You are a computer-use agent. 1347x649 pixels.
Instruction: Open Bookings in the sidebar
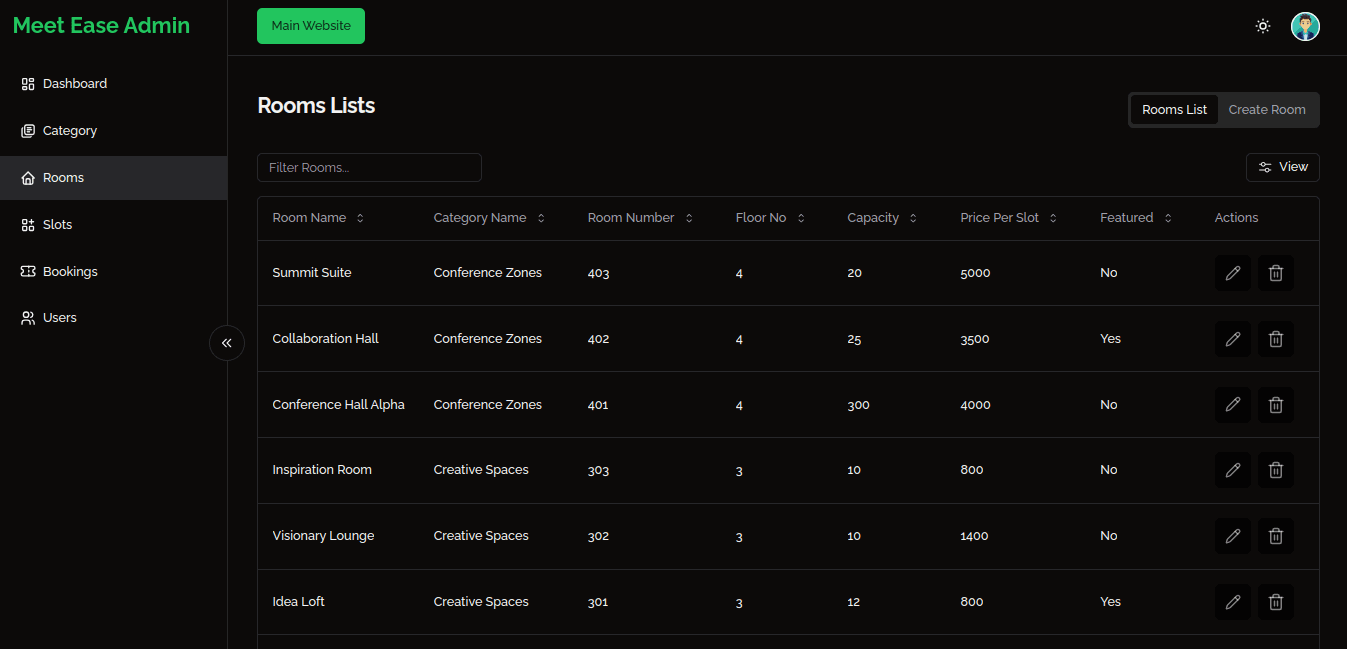click(70, 271)
